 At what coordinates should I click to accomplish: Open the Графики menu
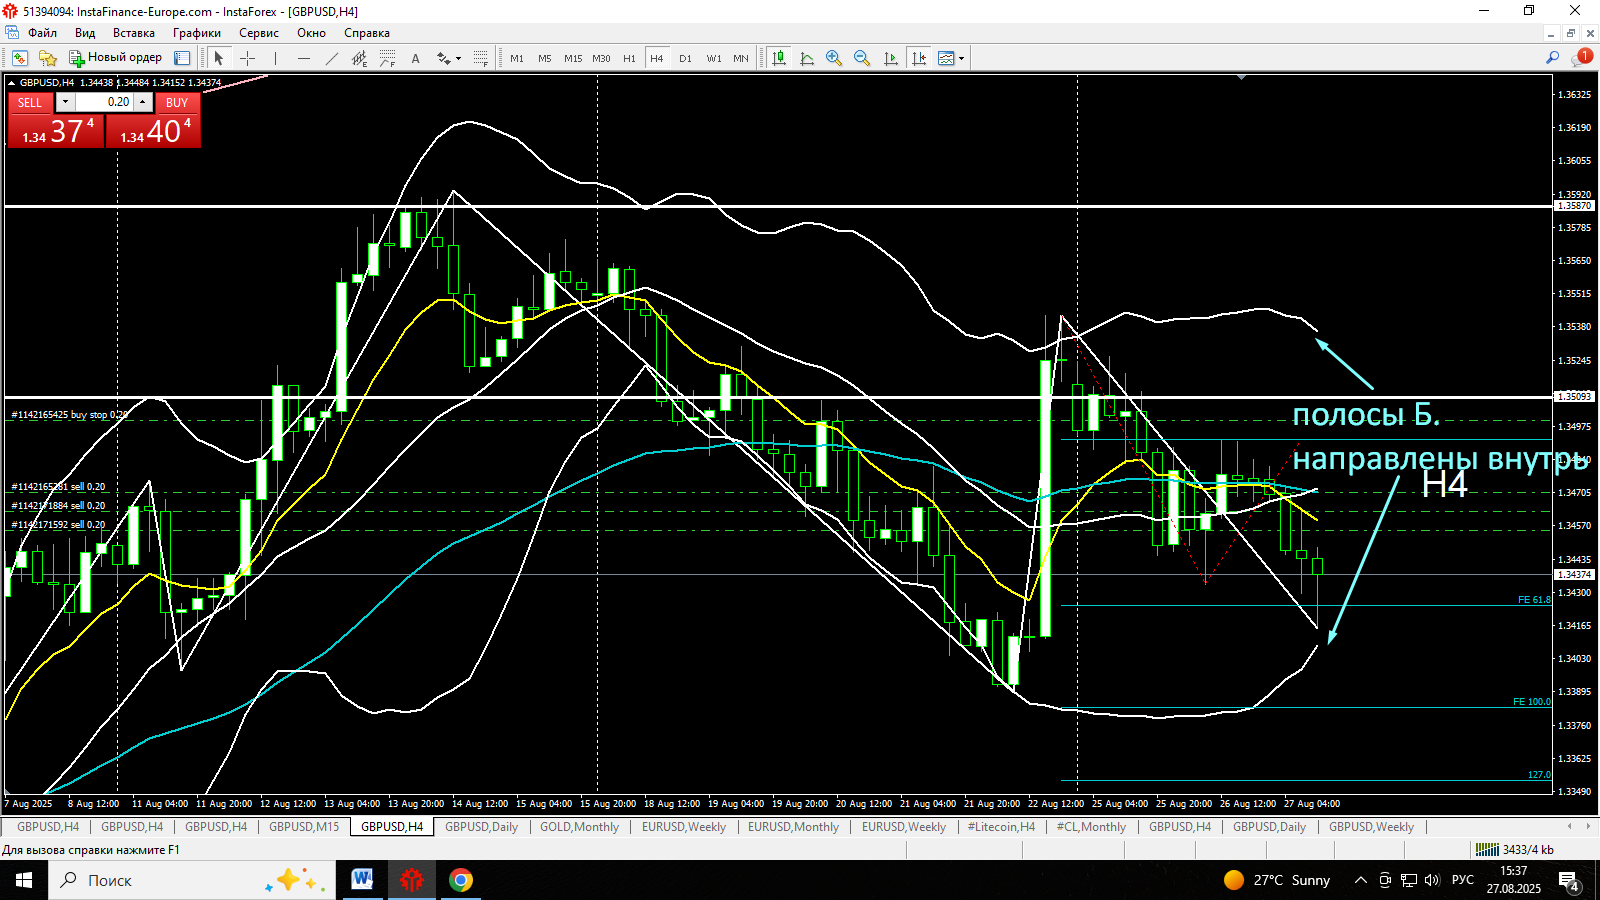[x=197, y=33]
